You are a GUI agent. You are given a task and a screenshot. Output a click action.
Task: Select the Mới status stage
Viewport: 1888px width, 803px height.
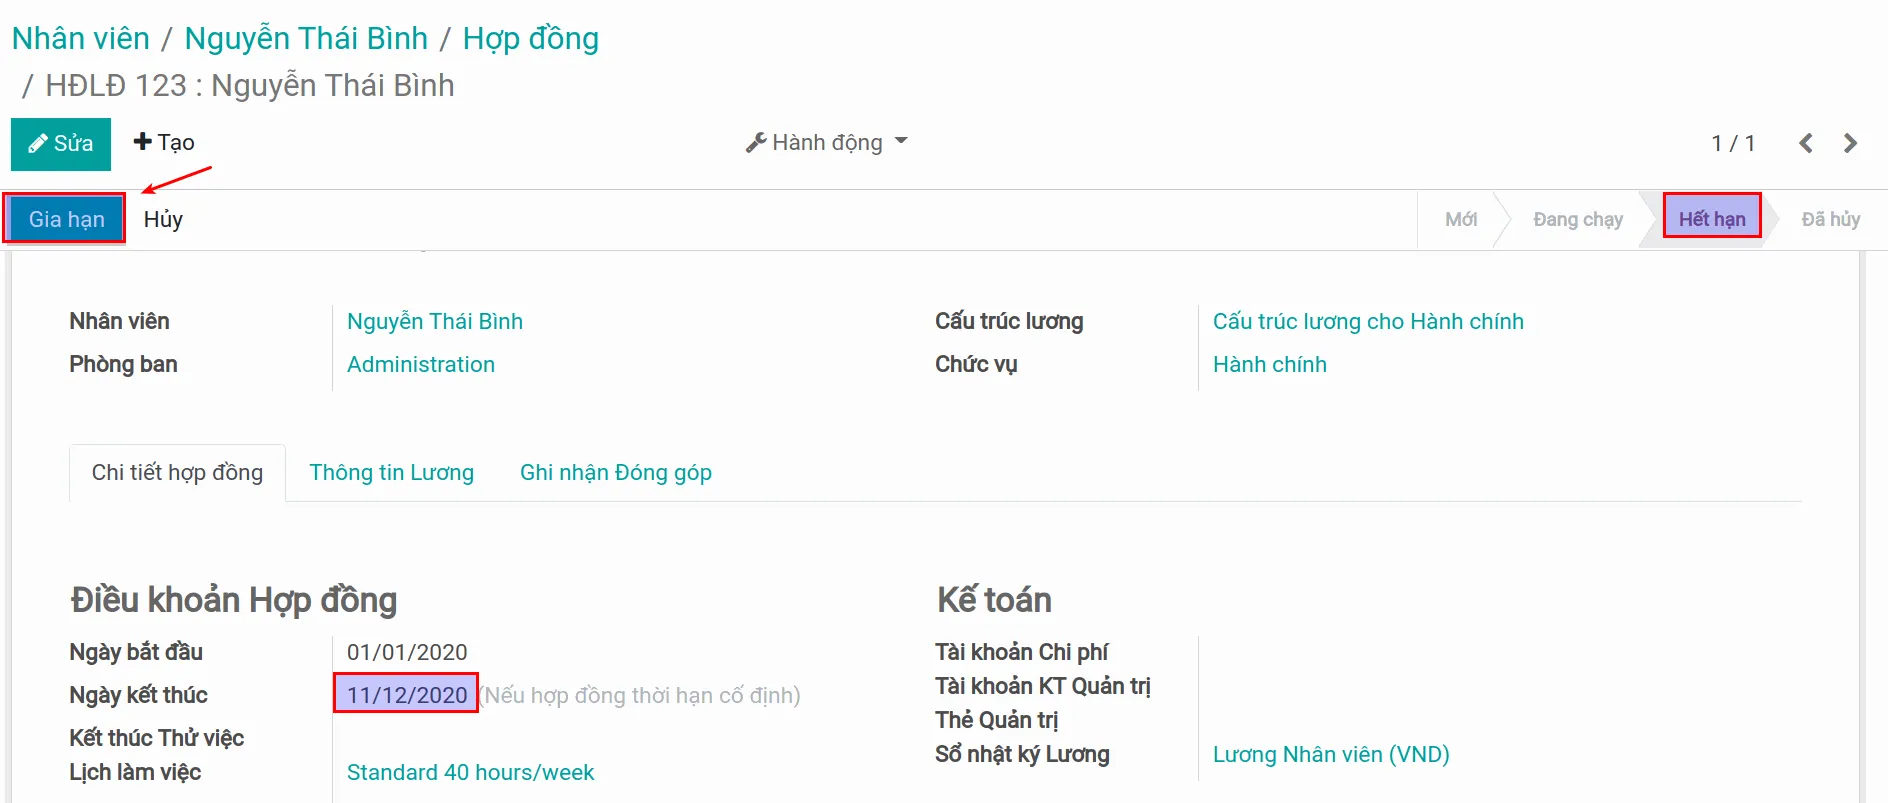[1460, 219]
